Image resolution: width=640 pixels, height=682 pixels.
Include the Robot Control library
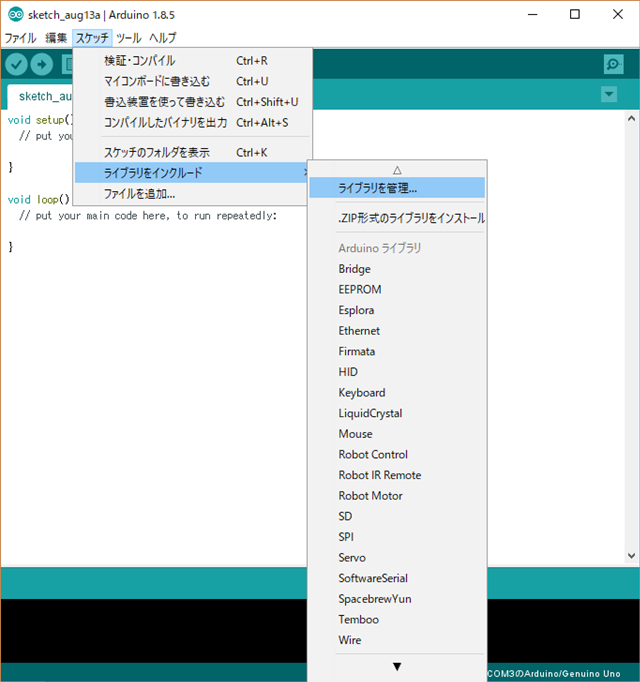(397, 455)
